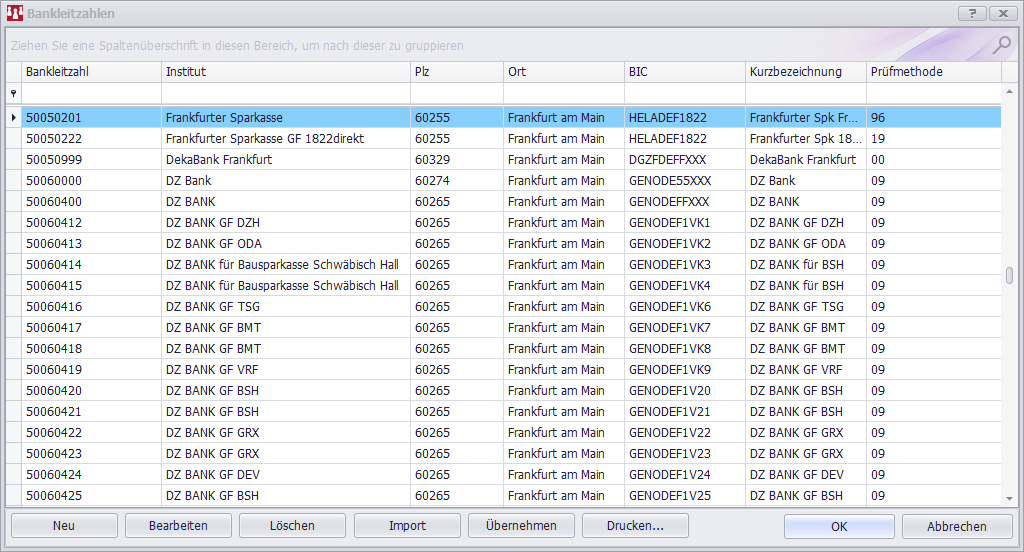Click BIC GENODEF1VK4 cell
Screen dimensions: 1024x552
click(x=685, y=285)
